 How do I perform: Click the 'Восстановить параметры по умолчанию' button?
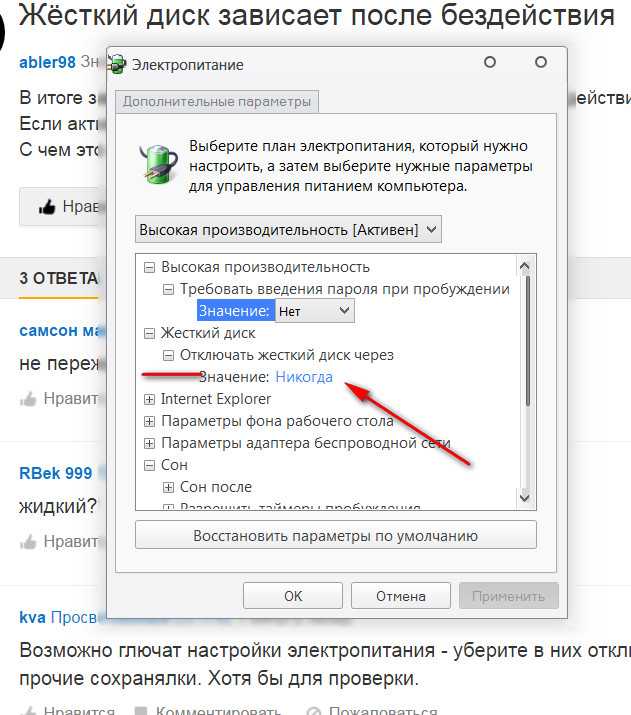pyautogui.click(x=336, y=535)
